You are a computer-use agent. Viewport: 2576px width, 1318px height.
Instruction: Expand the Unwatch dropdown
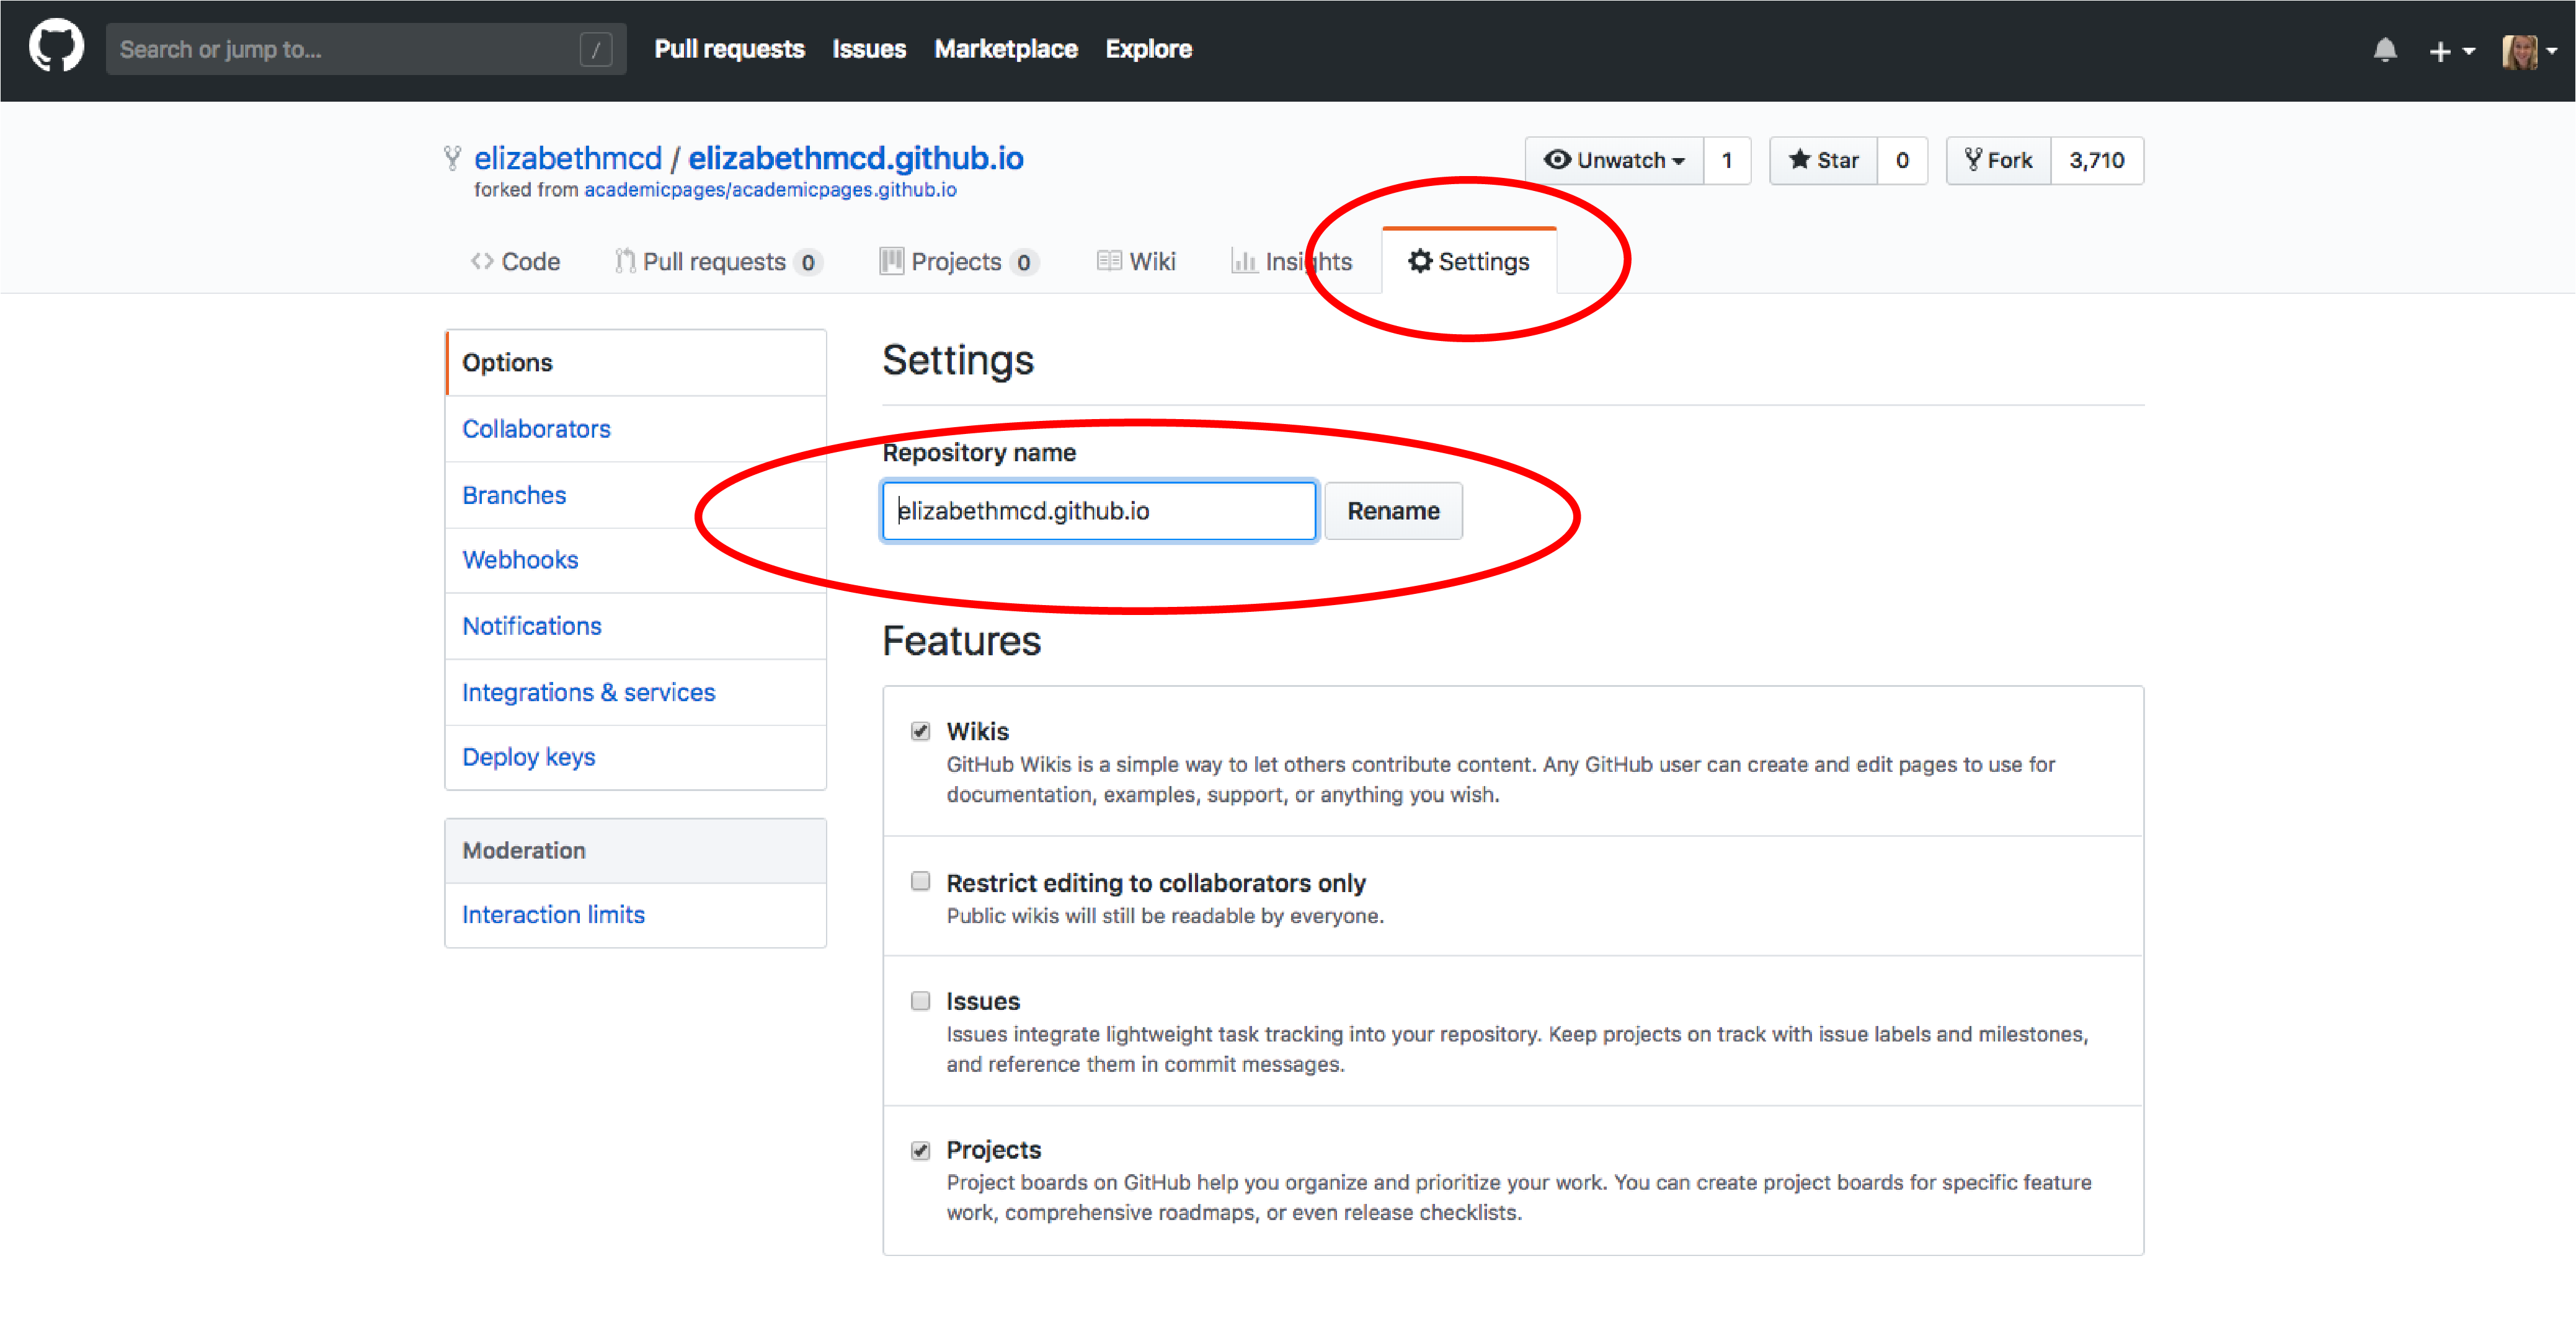1614,160
